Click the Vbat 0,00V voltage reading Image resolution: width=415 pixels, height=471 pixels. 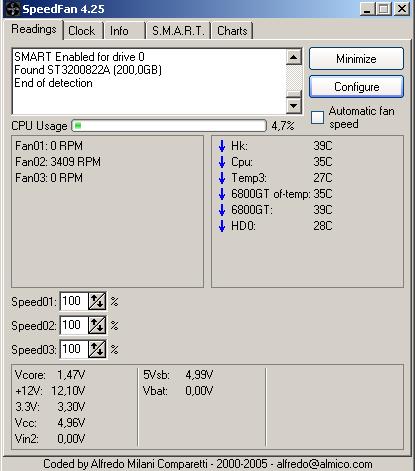click(178, 391)
